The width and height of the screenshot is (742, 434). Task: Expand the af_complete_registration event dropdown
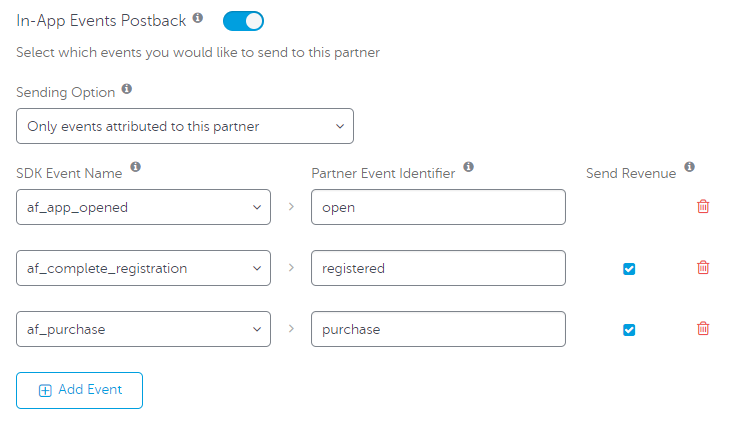143,268
